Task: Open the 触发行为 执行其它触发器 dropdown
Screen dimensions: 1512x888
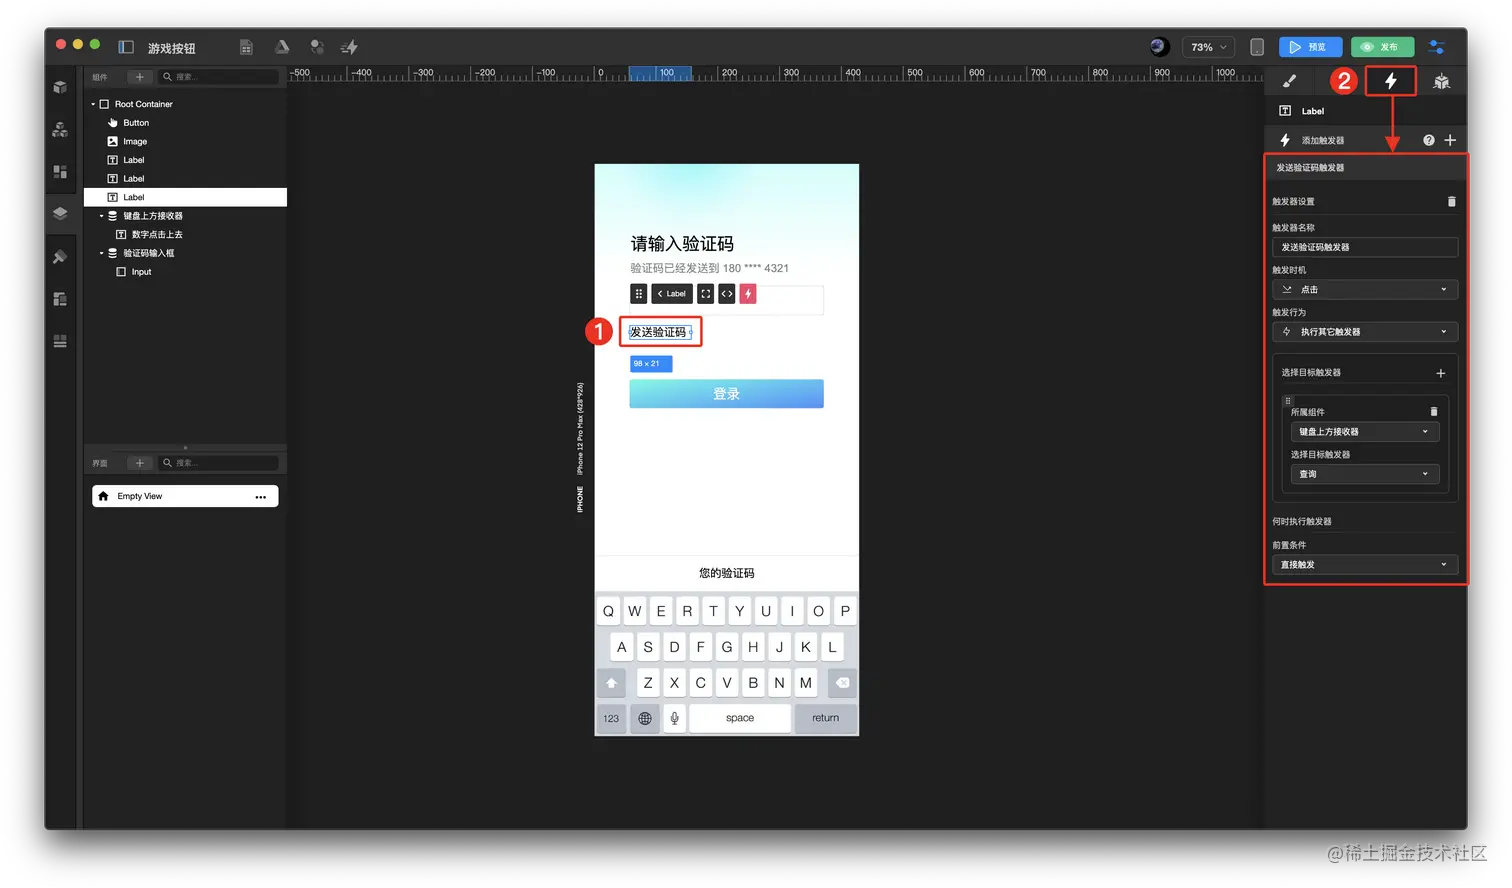Action: [x=1365, y=331]
